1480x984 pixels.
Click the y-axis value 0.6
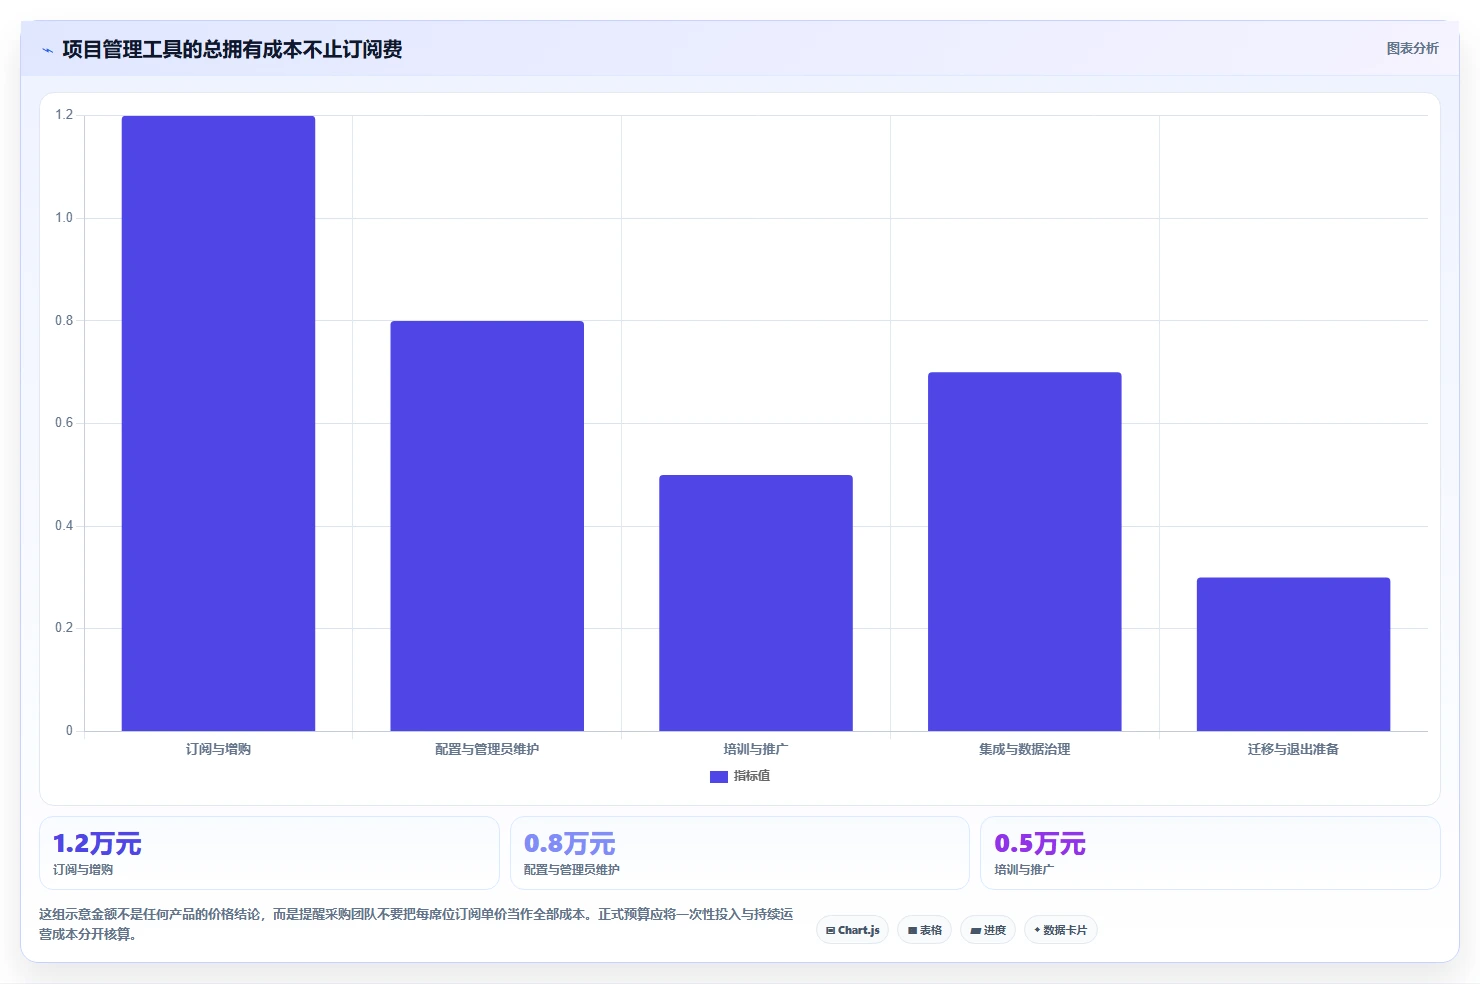64,423
